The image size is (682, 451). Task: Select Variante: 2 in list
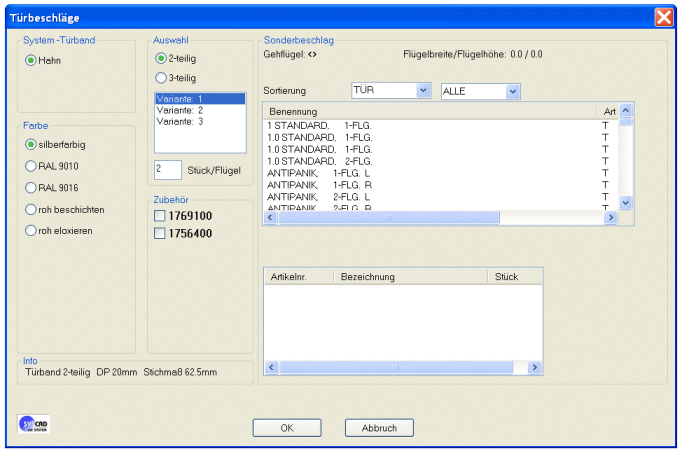(x=180, y=110)
